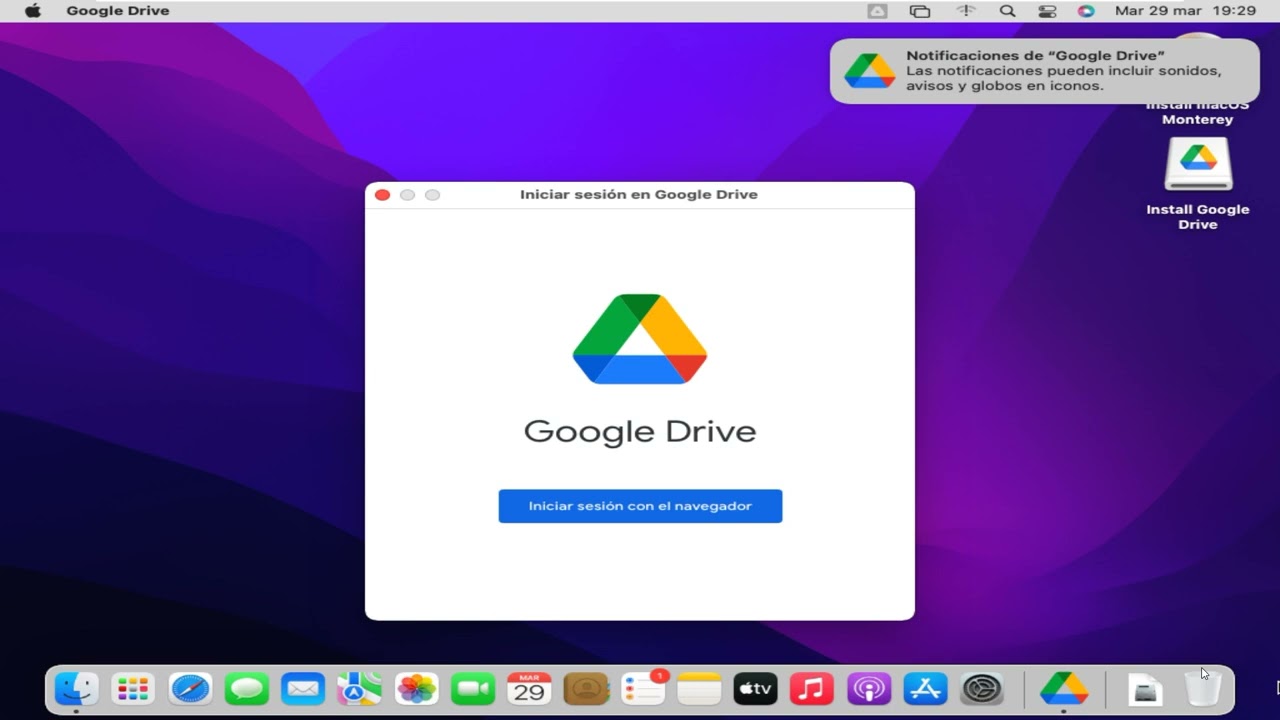The height and width of the screenshot is (720, 1280).
Task: Open Photos from the Dock
Action: (416, 688)
